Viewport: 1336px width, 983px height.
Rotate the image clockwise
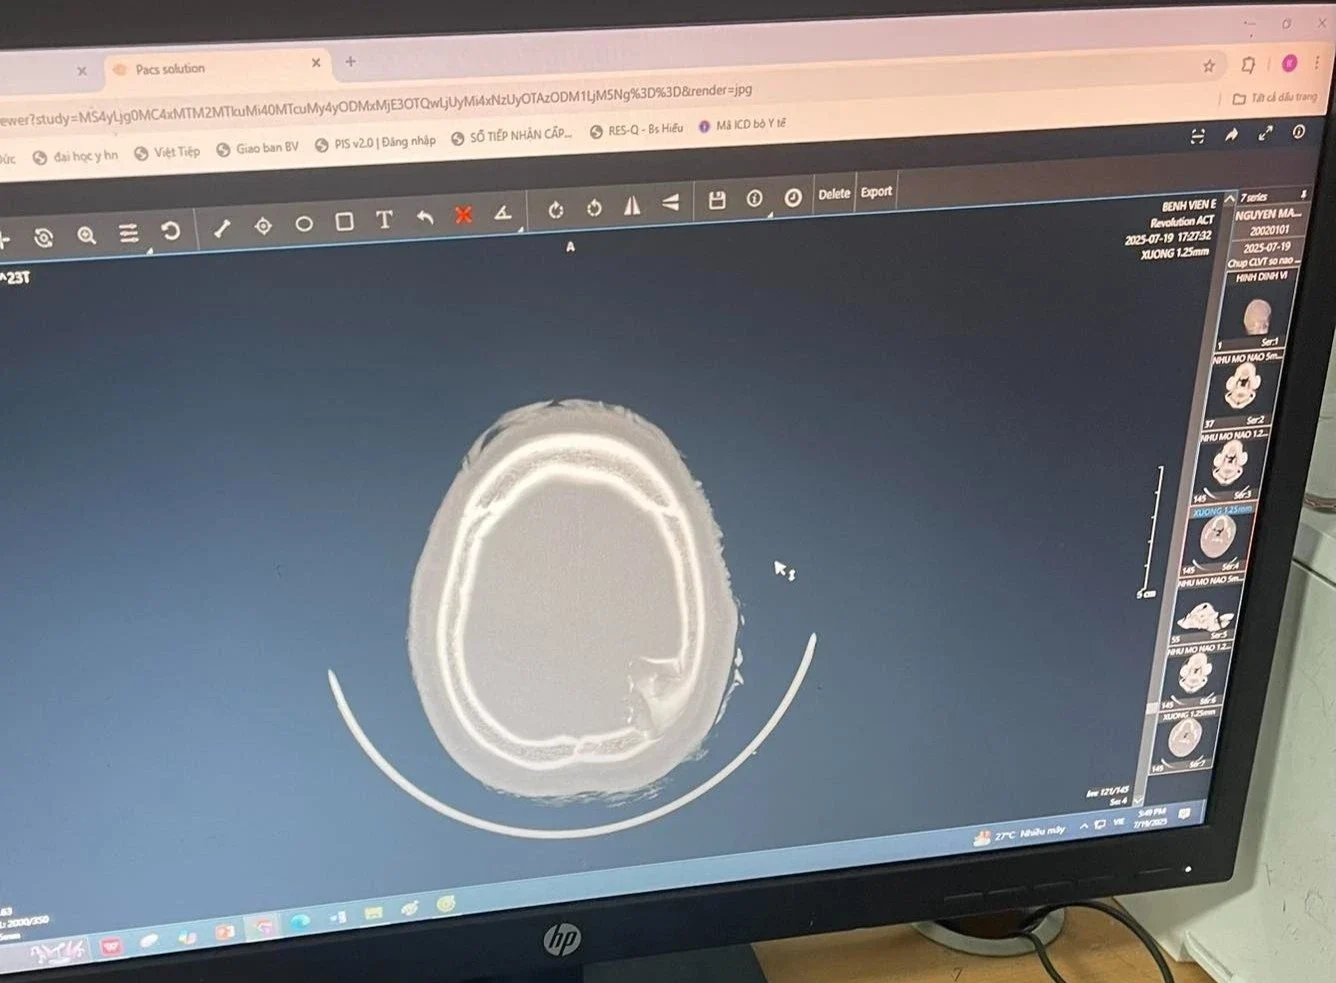point(556,210)
